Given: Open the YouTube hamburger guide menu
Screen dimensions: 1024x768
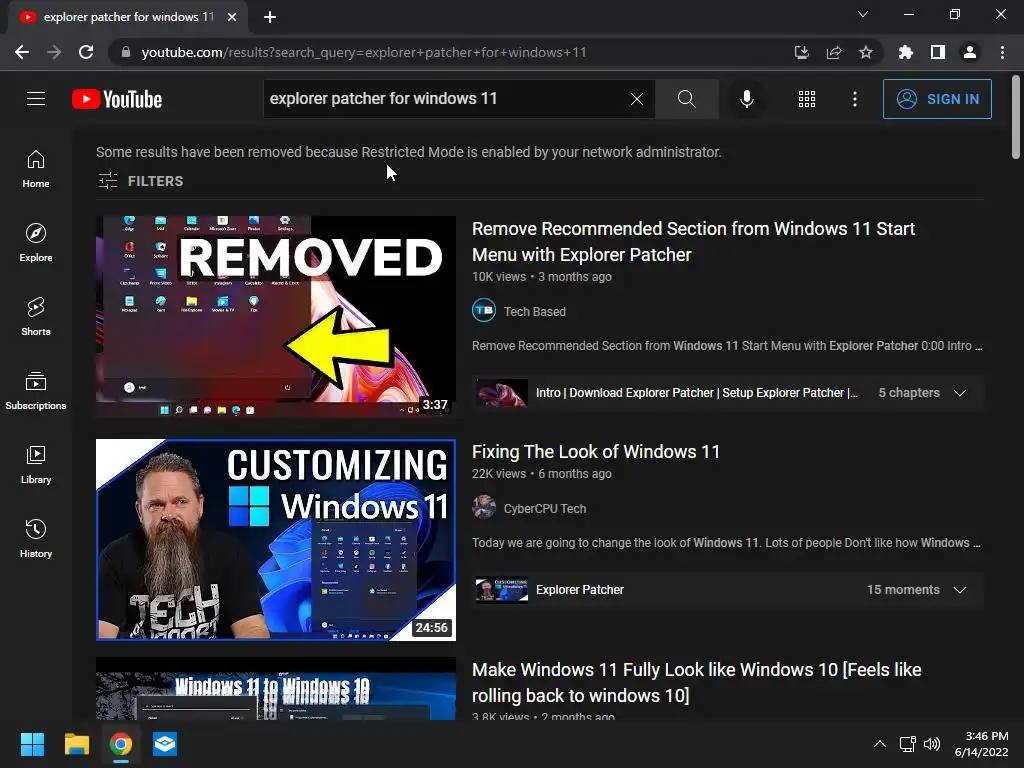Looking at the screenshot, I should (x=36, y=99).
